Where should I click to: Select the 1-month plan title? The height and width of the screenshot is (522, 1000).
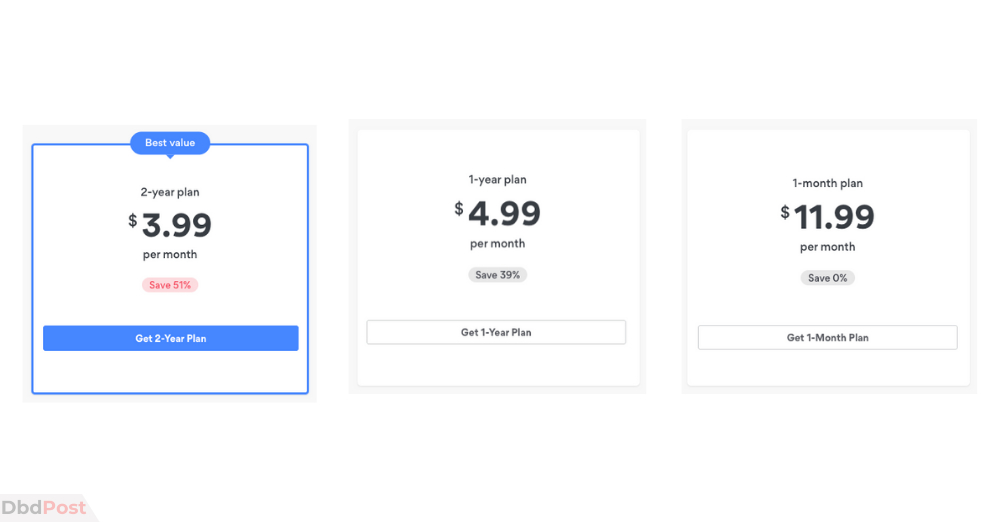tap(827, 183)
